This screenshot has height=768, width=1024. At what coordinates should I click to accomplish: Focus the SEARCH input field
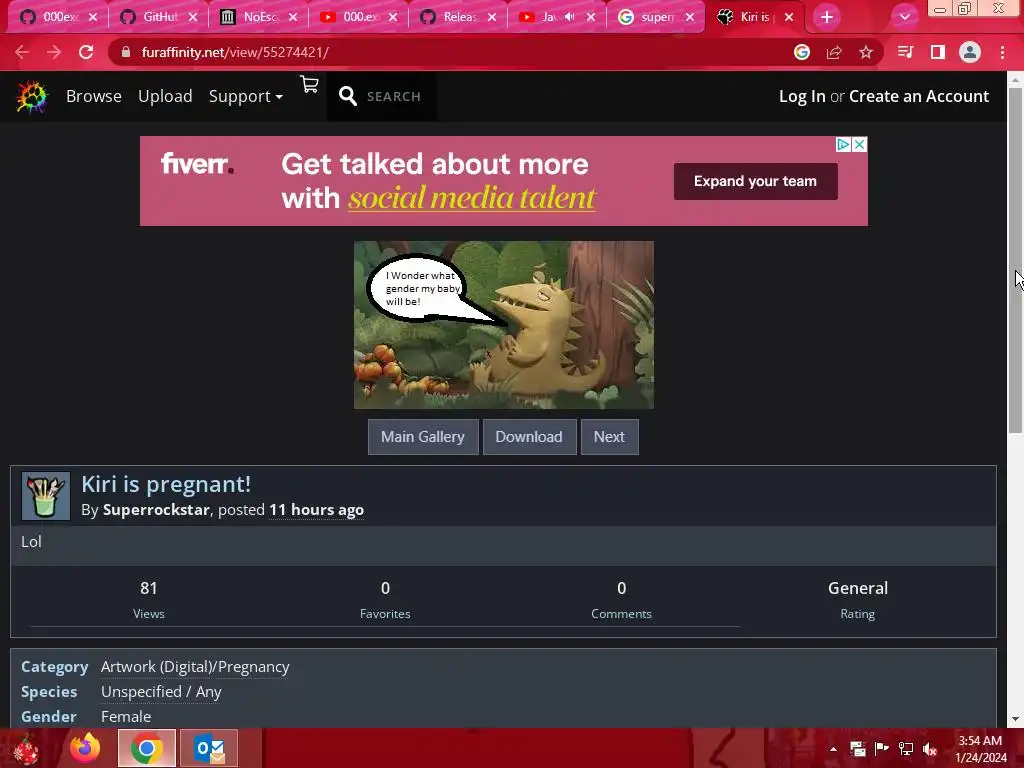(394, 97)
